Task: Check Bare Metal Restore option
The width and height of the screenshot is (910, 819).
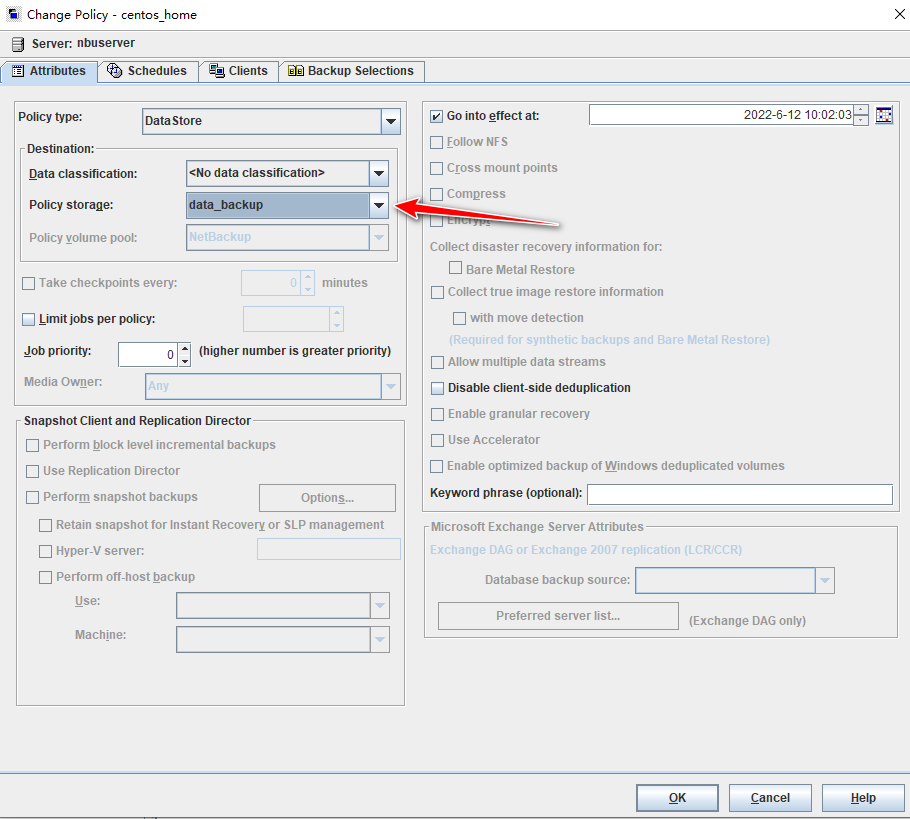Action: pyautogui.click(x=456, y=268)
